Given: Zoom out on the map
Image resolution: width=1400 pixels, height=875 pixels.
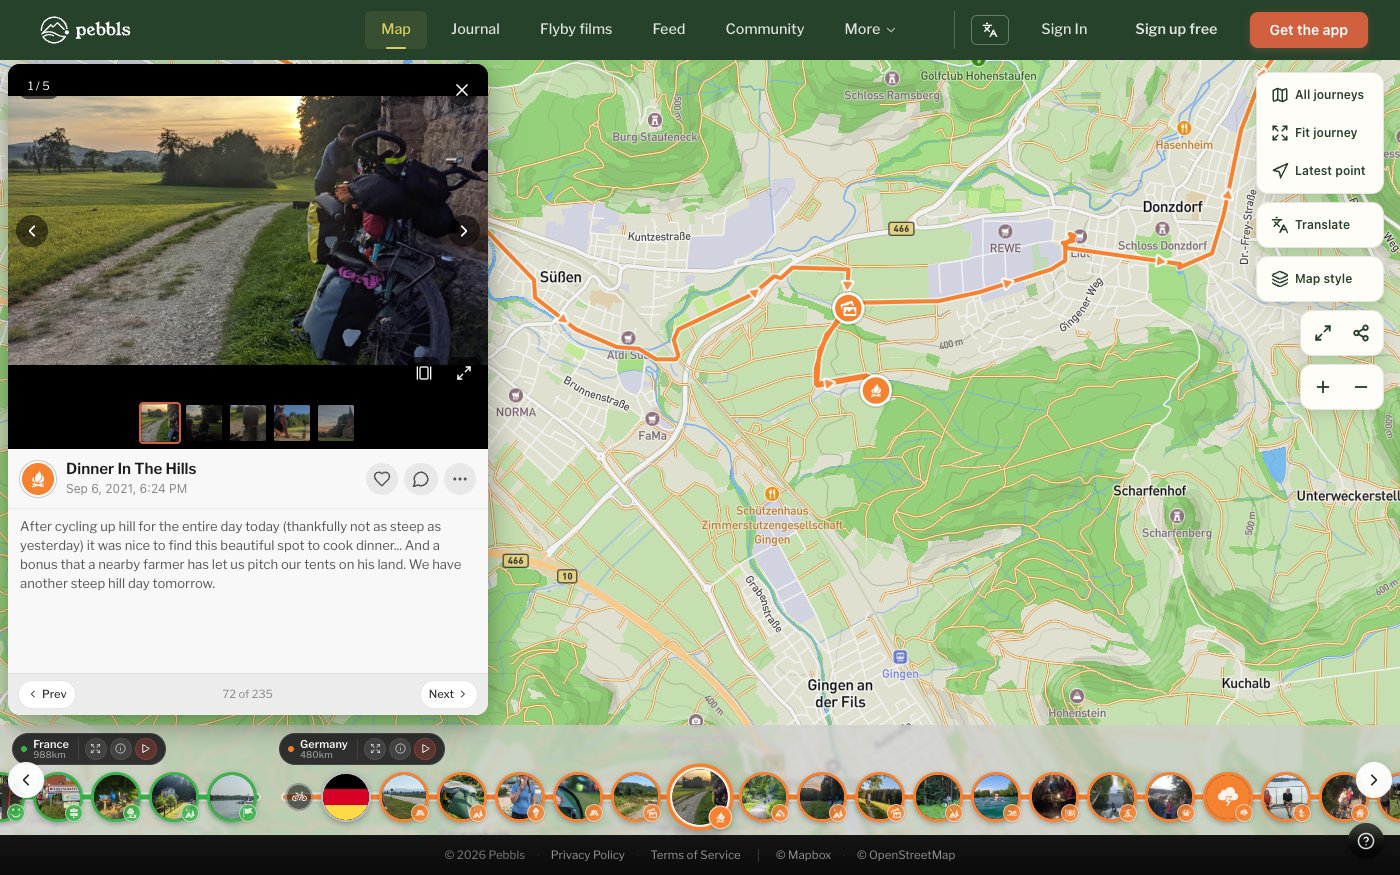Looking at the screenshot, I should (x=1361, y=387).
